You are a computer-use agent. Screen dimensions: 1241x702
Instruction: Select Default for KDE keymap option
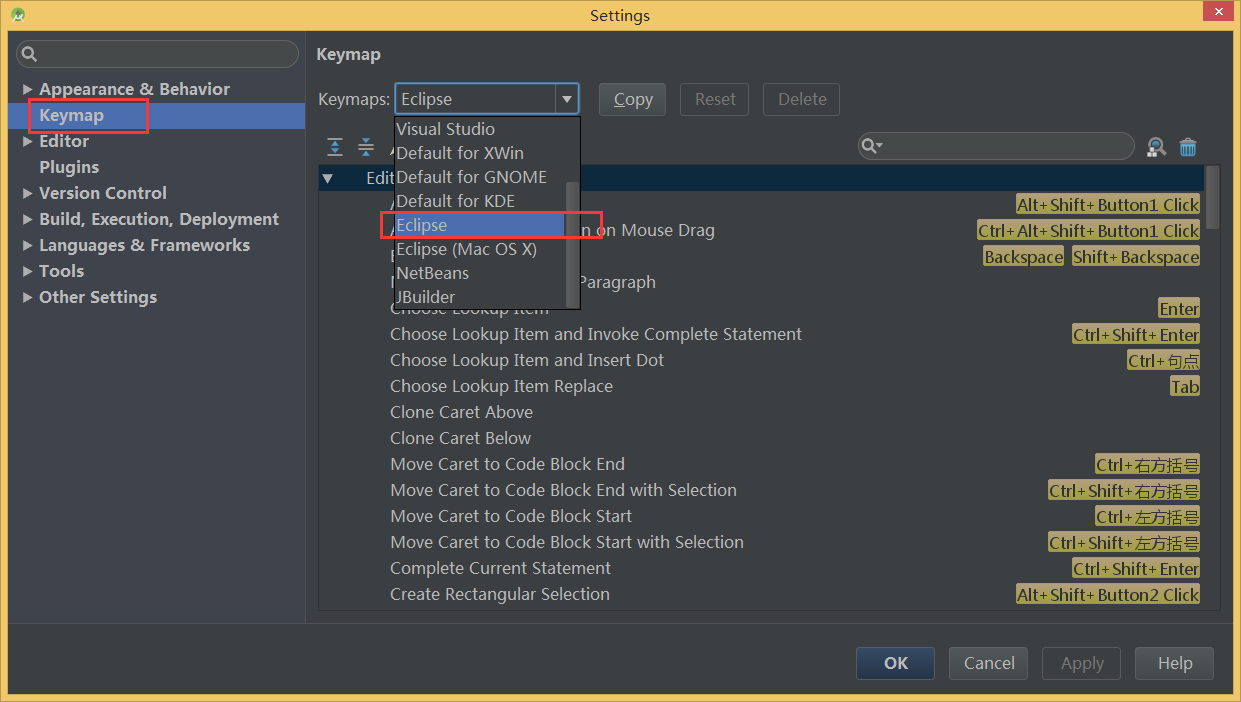480,201
